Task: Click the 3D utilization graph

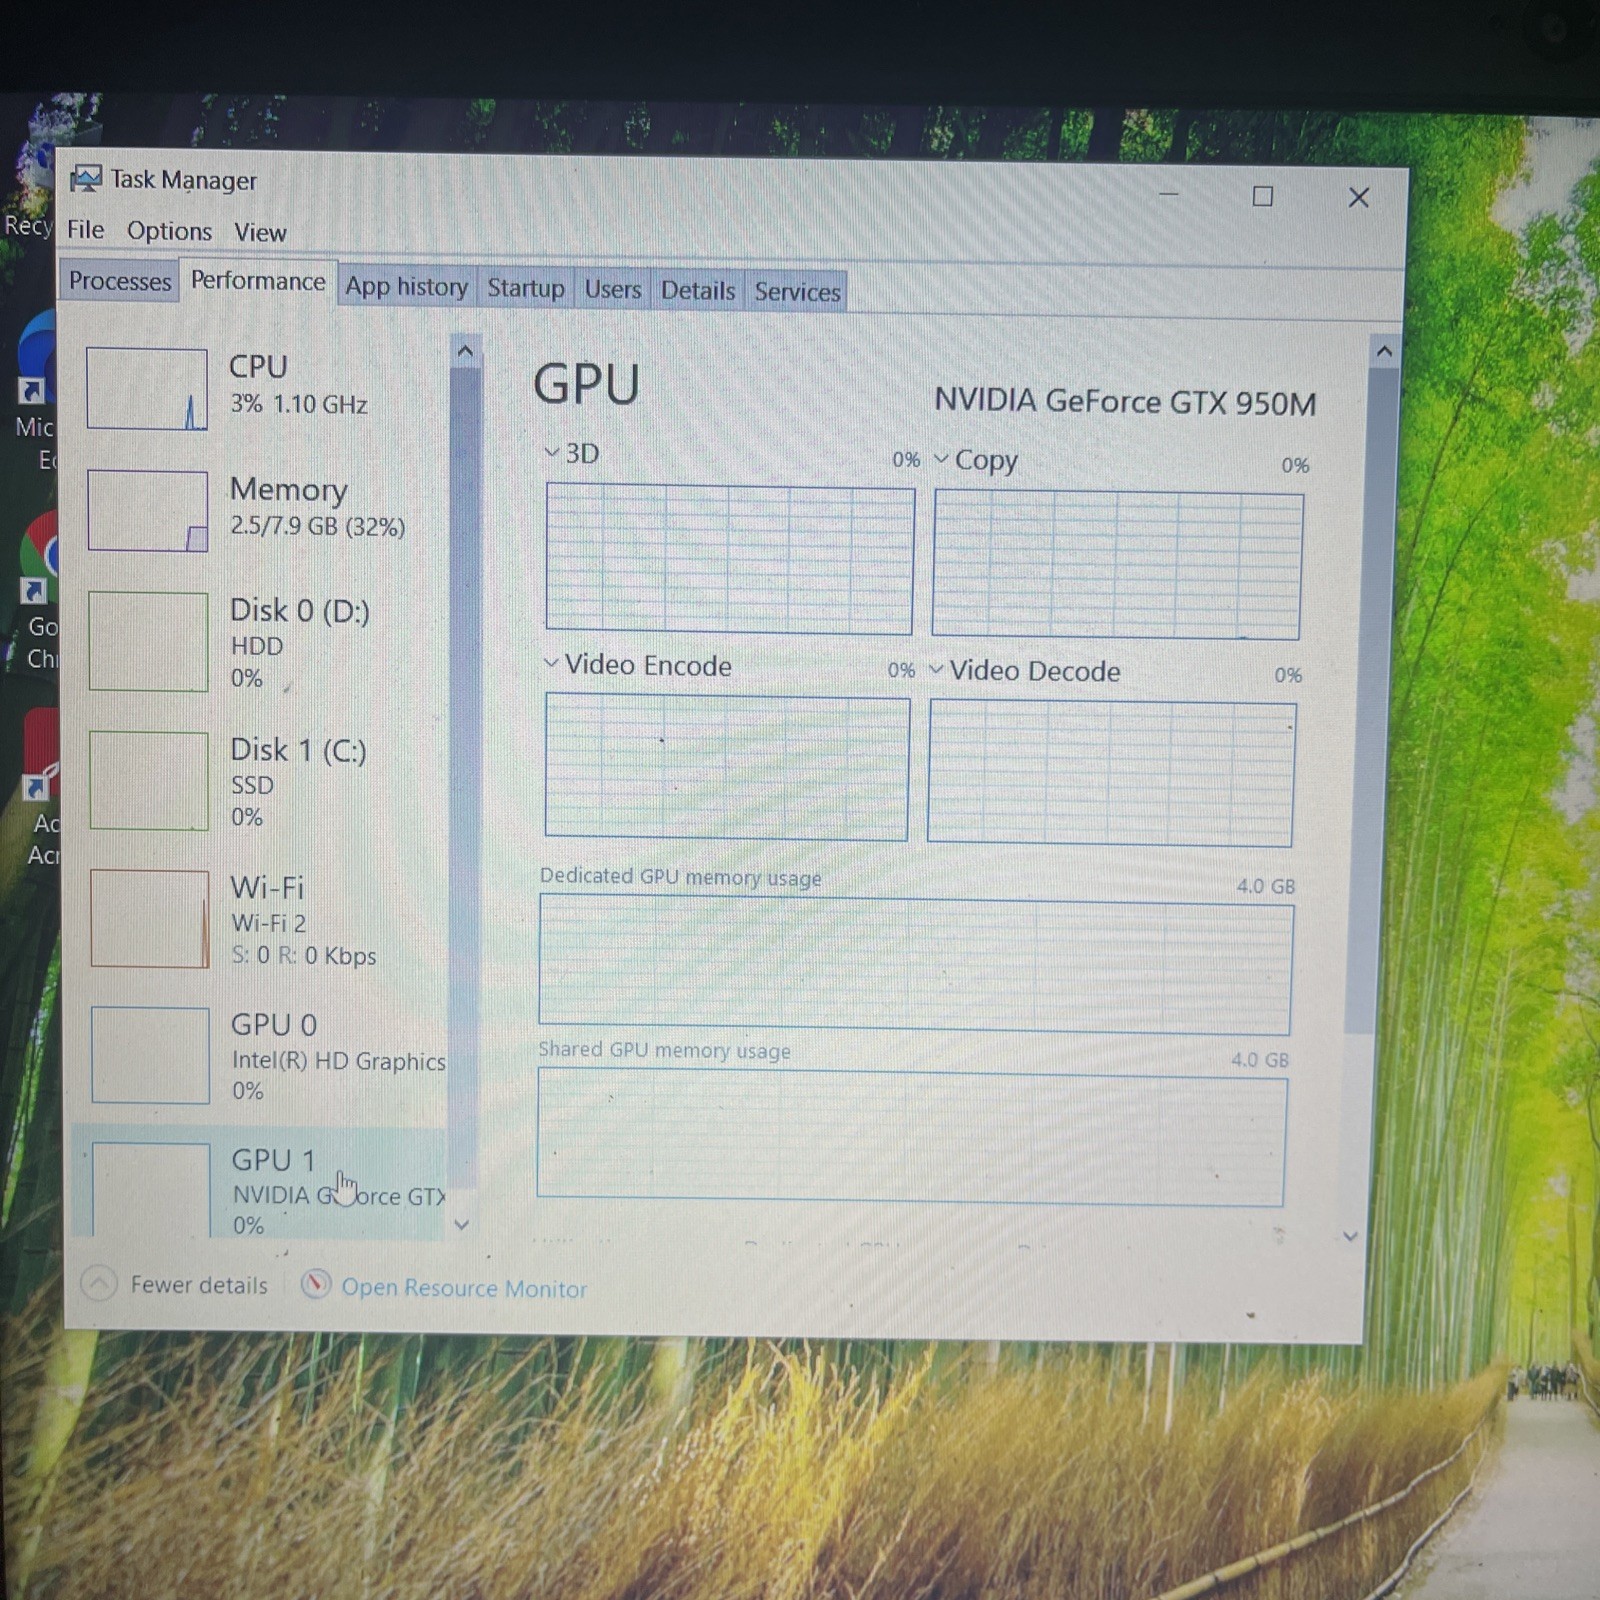Action: coord(729,559)
